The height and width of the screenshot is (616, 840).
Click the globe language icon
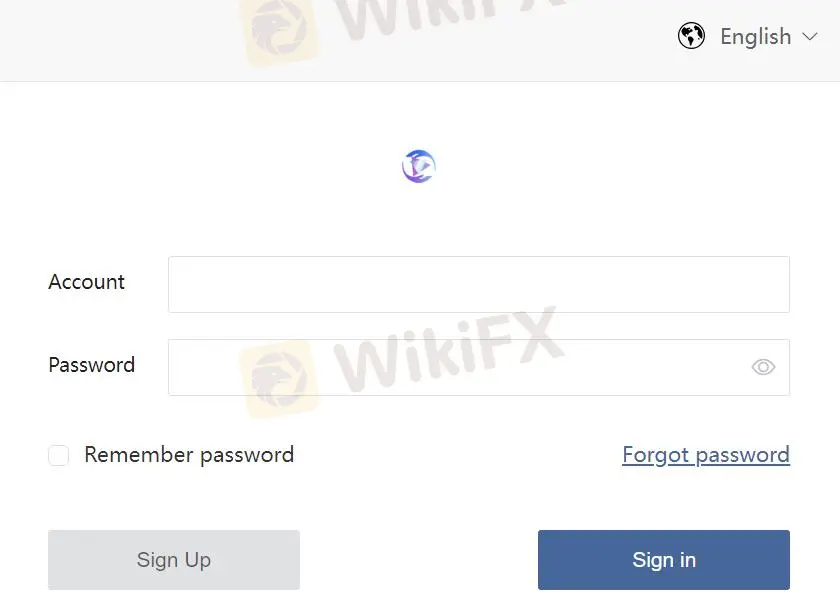coord(691,37)
